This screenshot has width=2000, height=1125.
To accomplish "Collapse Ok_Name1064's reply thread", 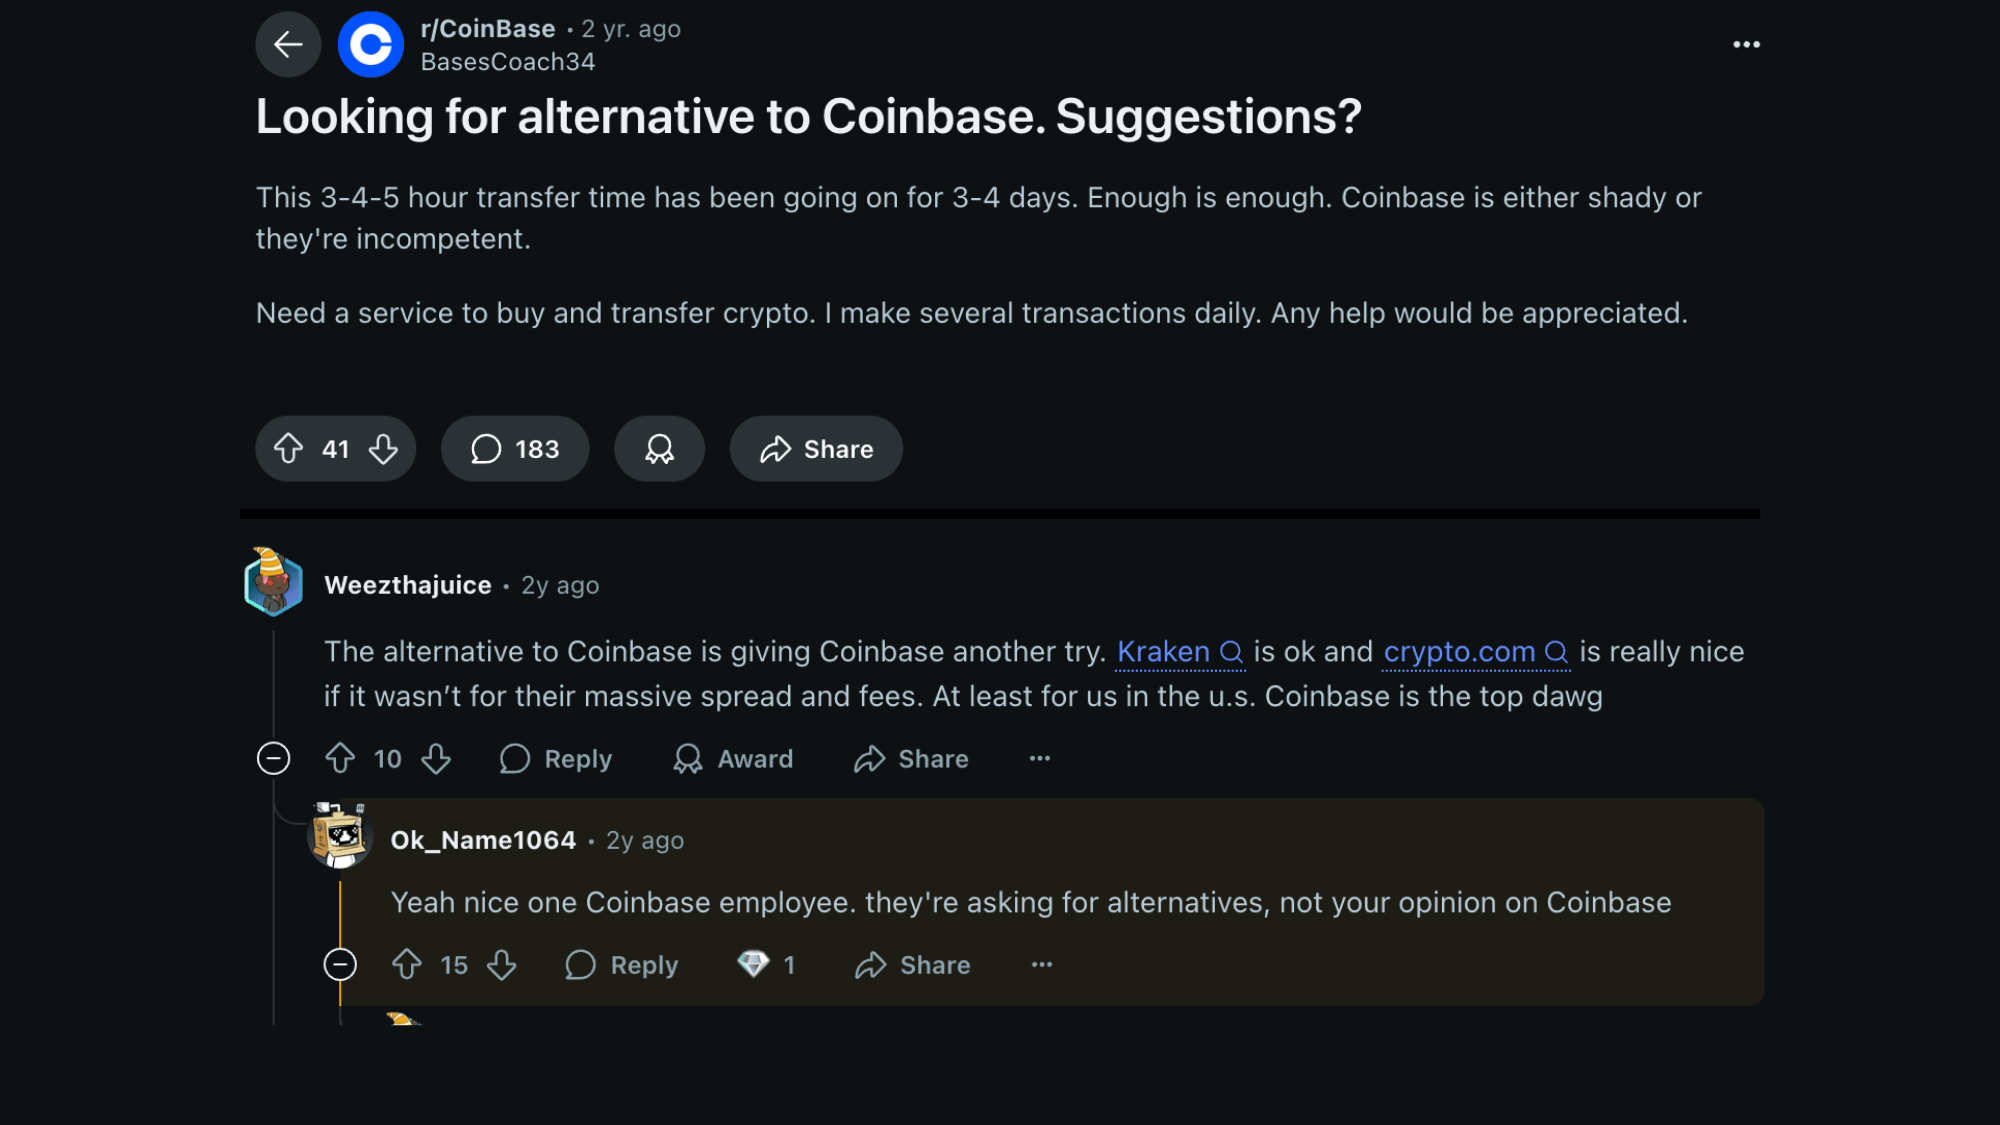I will tap(340, 965).
